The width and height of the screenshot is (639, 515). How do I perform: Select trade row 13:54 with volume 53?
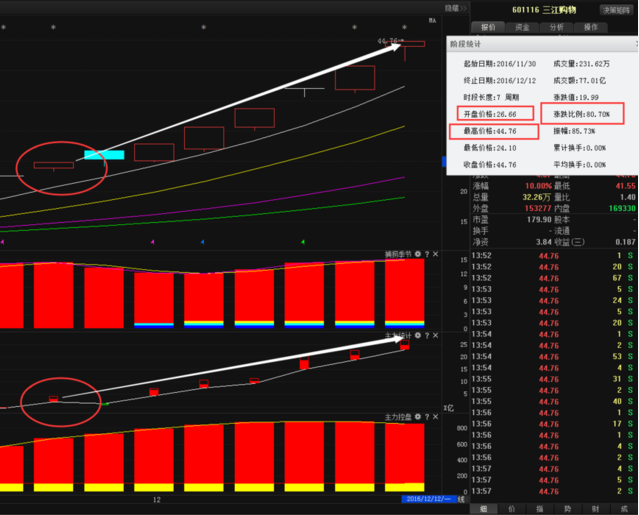point(553,357)
